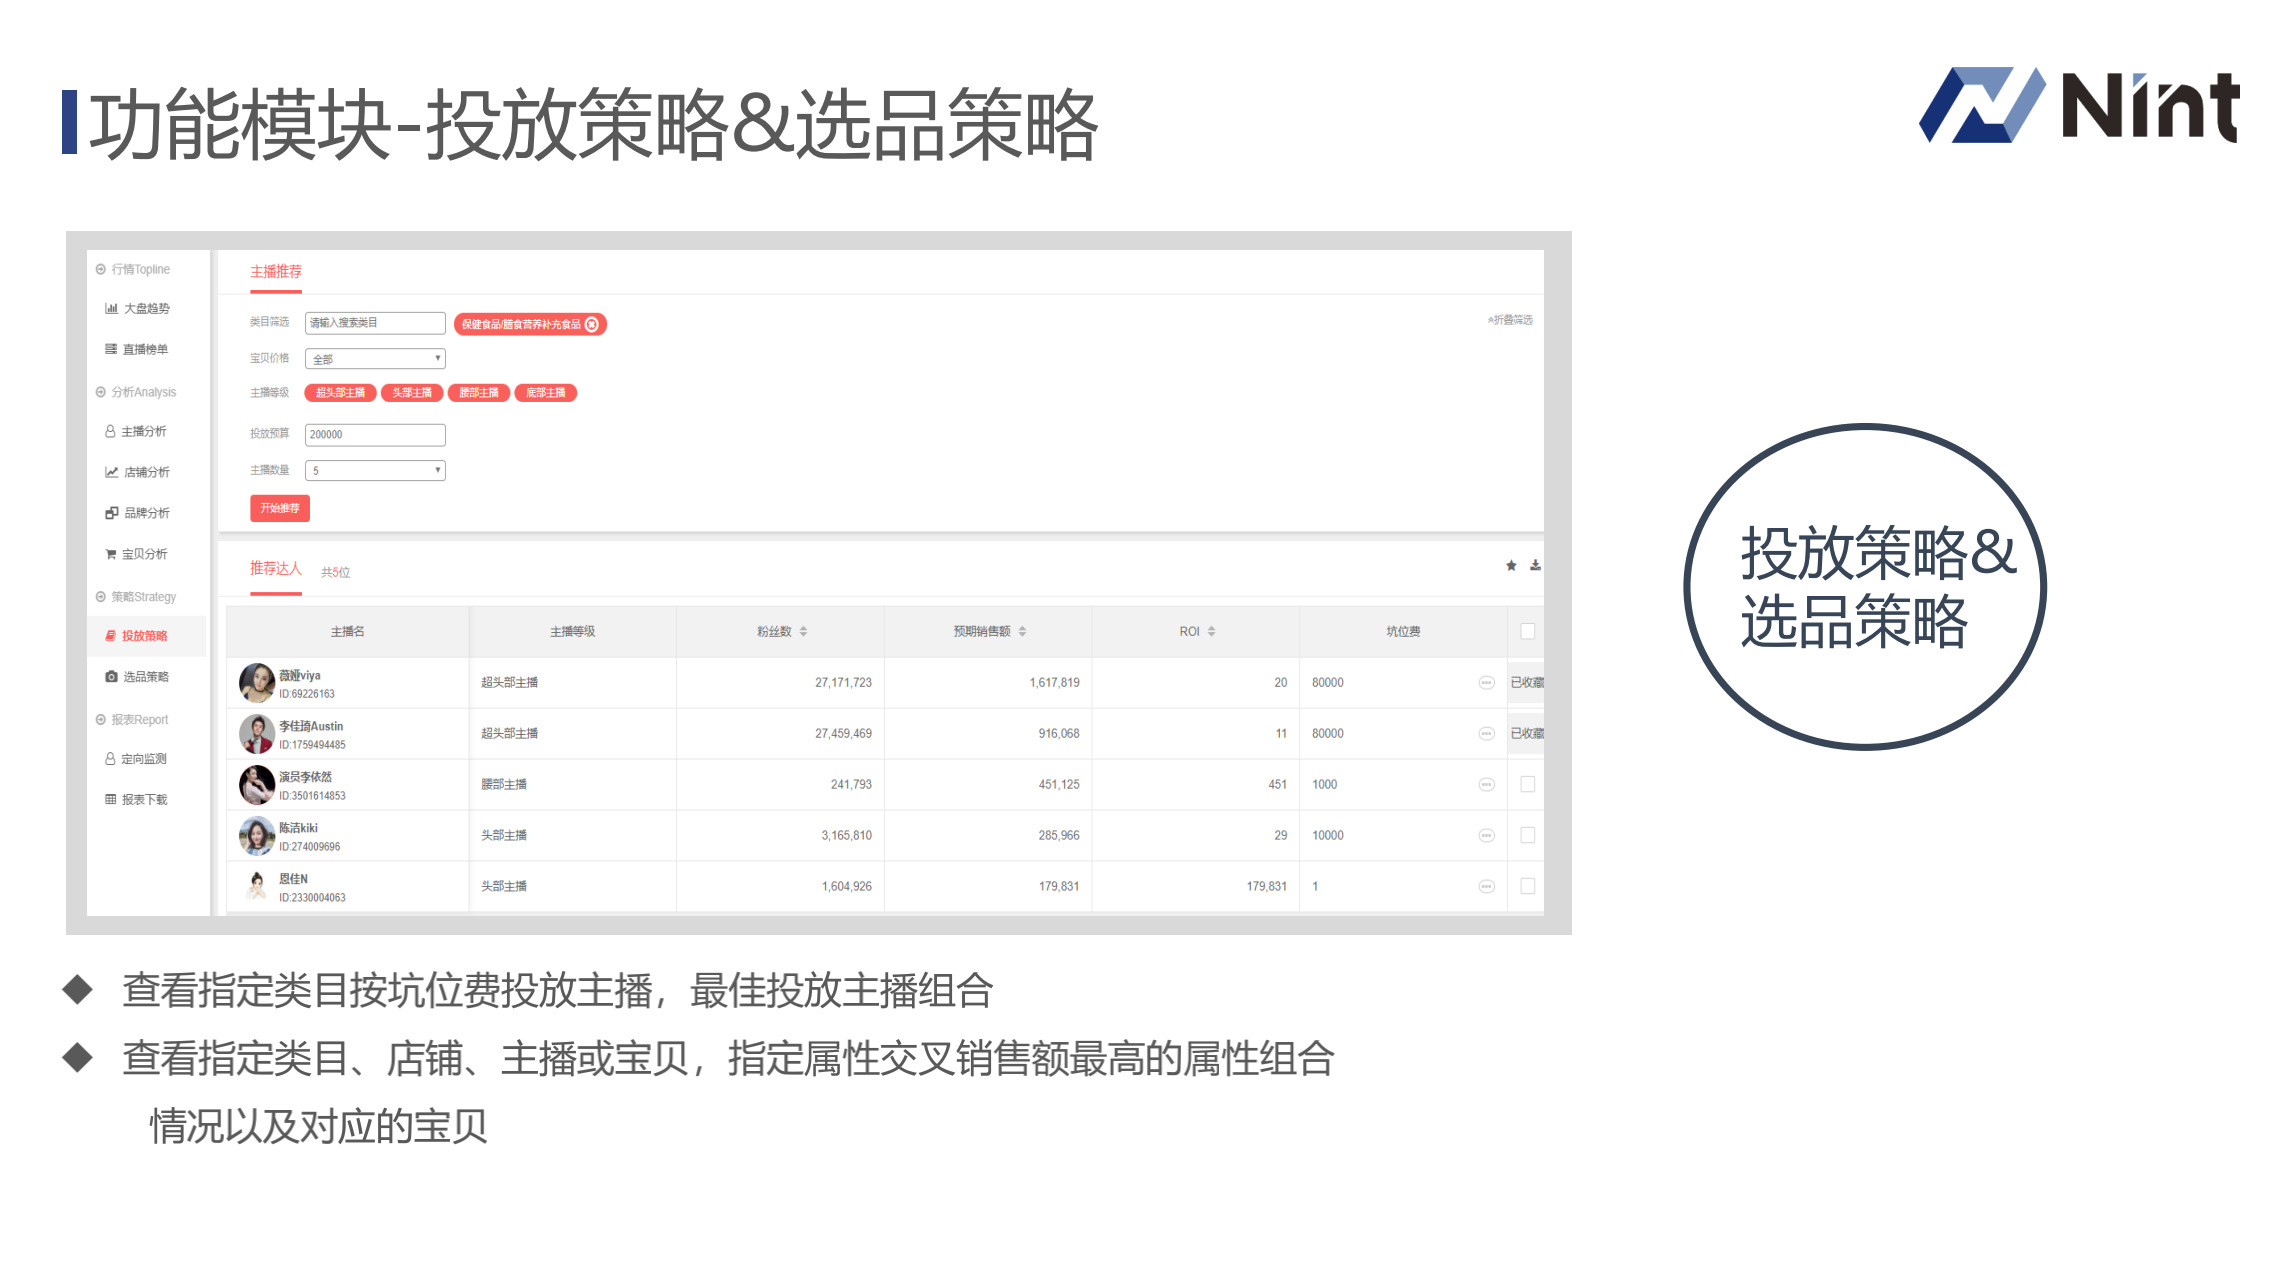Collapse filters with 折叠筛选
Screen dimensions: 2275x1280
pyautogui.click(x=1510, y=320)
